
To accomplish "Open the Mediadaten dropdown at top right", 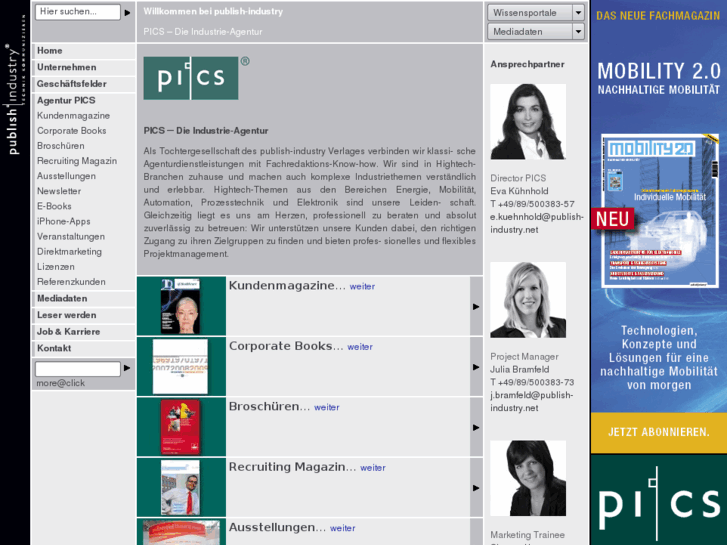I will [x=536, y=32].
